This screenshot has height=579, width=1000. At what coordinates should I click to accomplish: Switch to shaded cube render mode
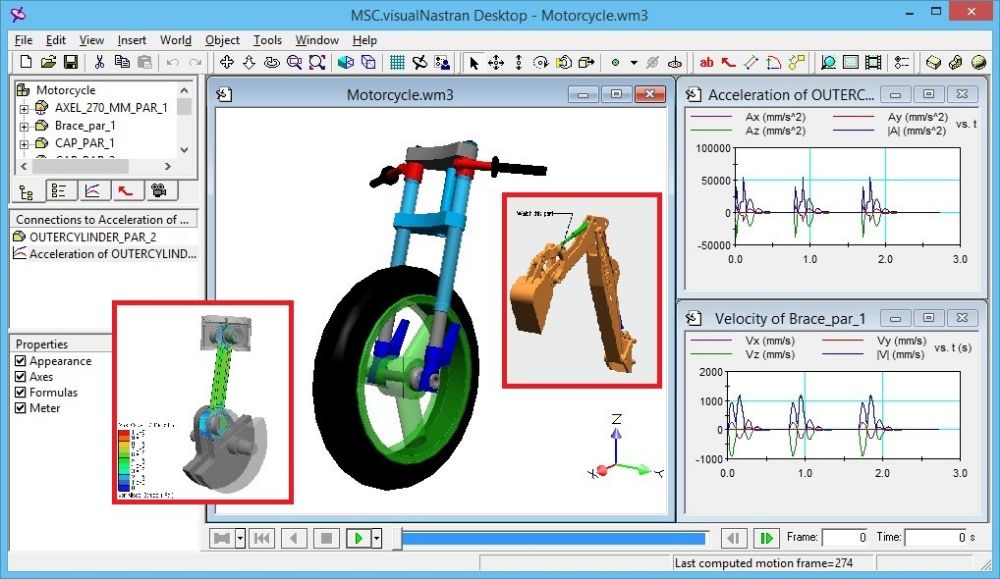346,62
